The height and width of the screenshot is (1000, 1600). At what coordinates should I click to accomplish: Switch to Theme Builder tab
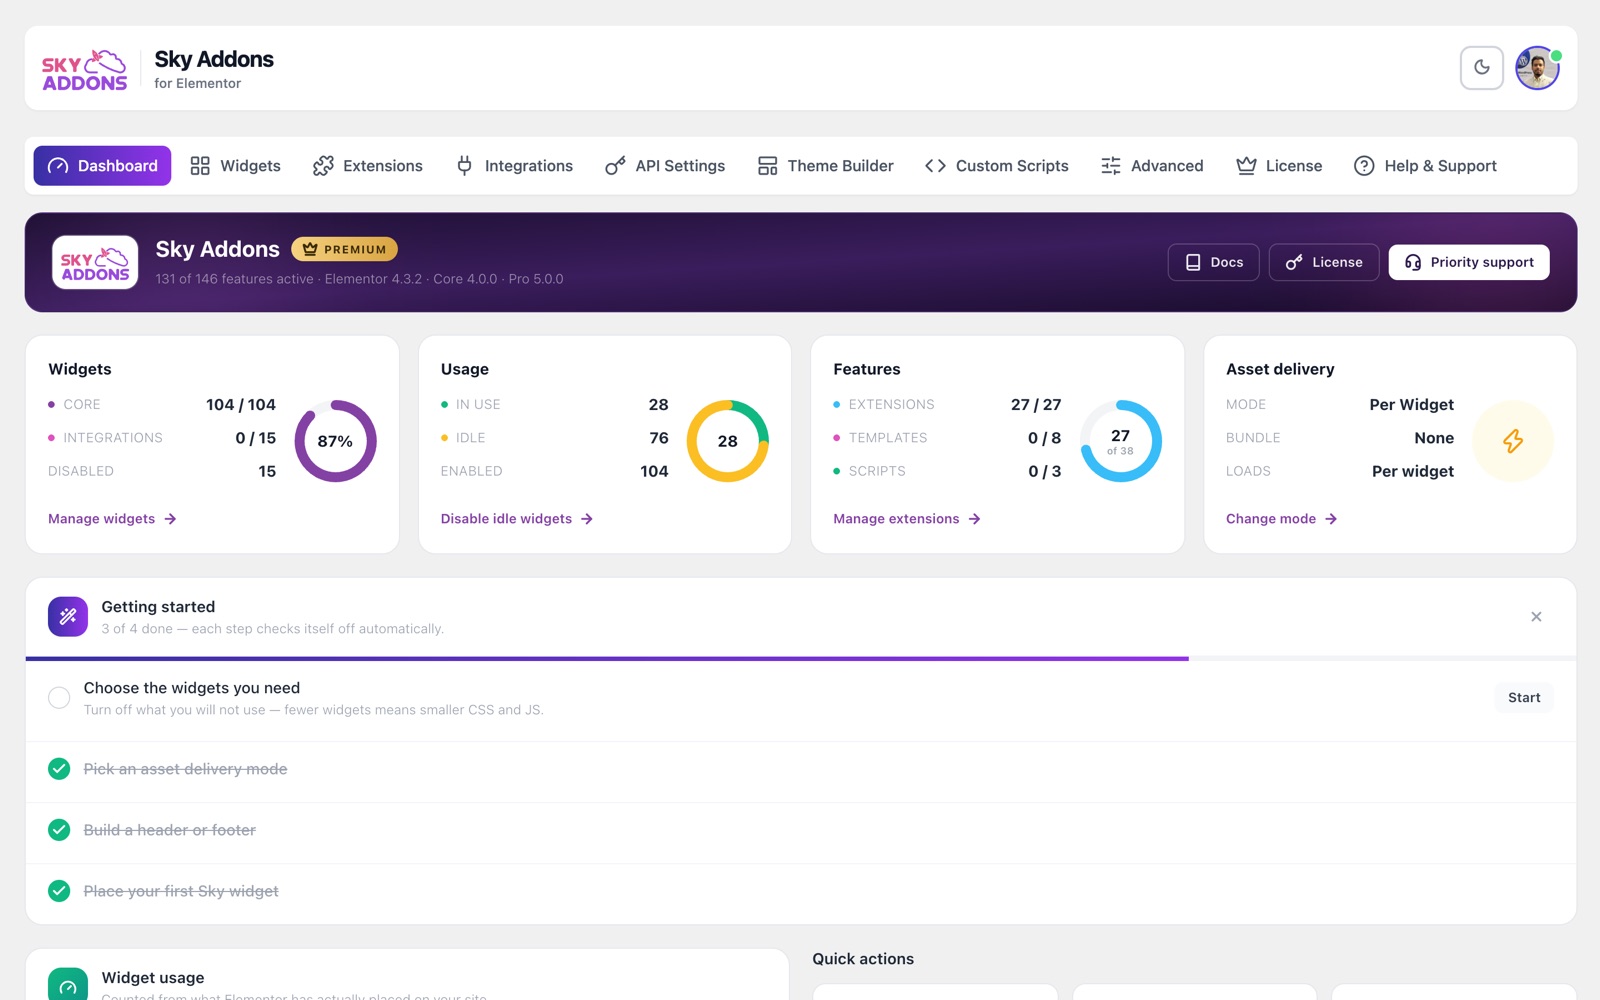point(826,166)
